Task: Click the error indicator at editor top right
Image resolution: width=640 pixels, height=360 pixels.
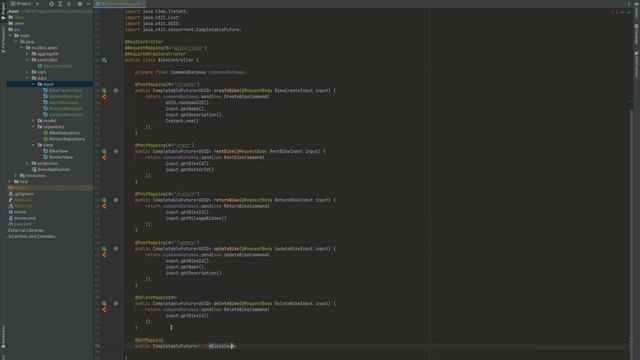Action: coord(614,12)
